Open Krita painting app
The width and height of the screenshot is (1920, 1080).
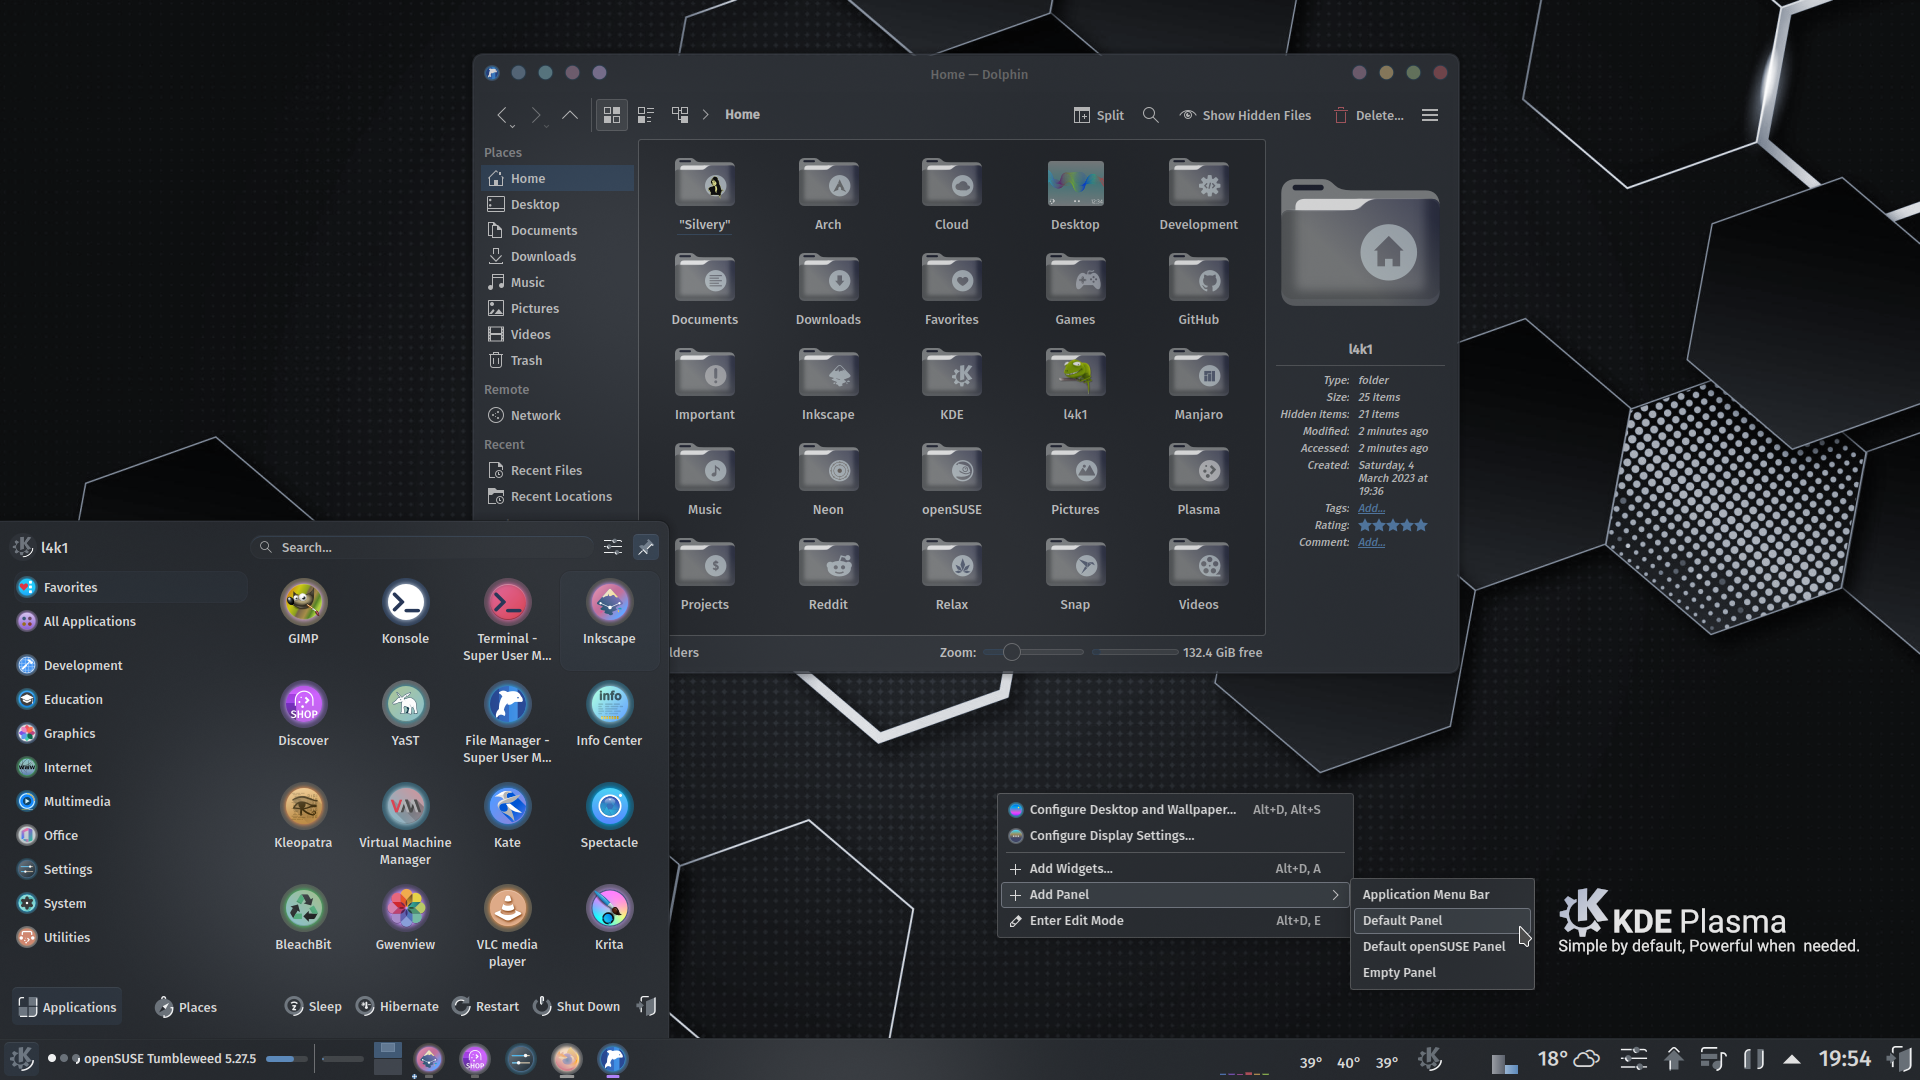click(x=609, y=909)
